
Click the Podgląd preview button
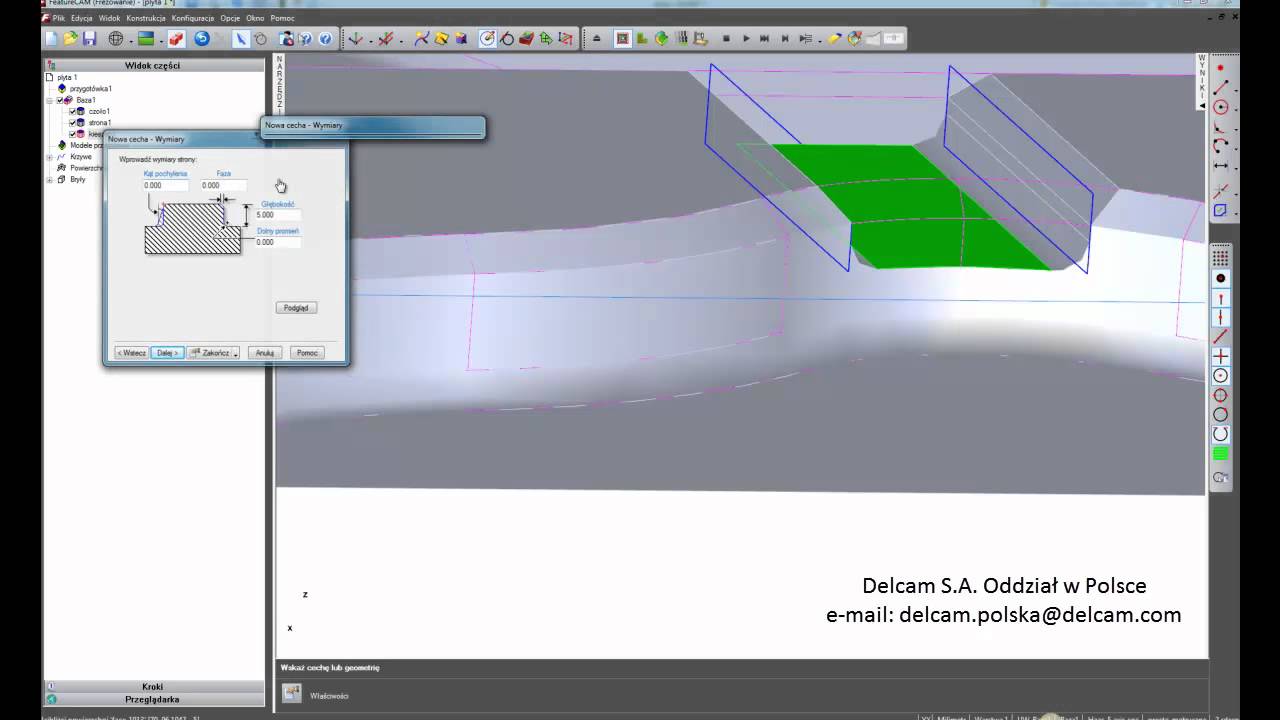coord(296,308)
